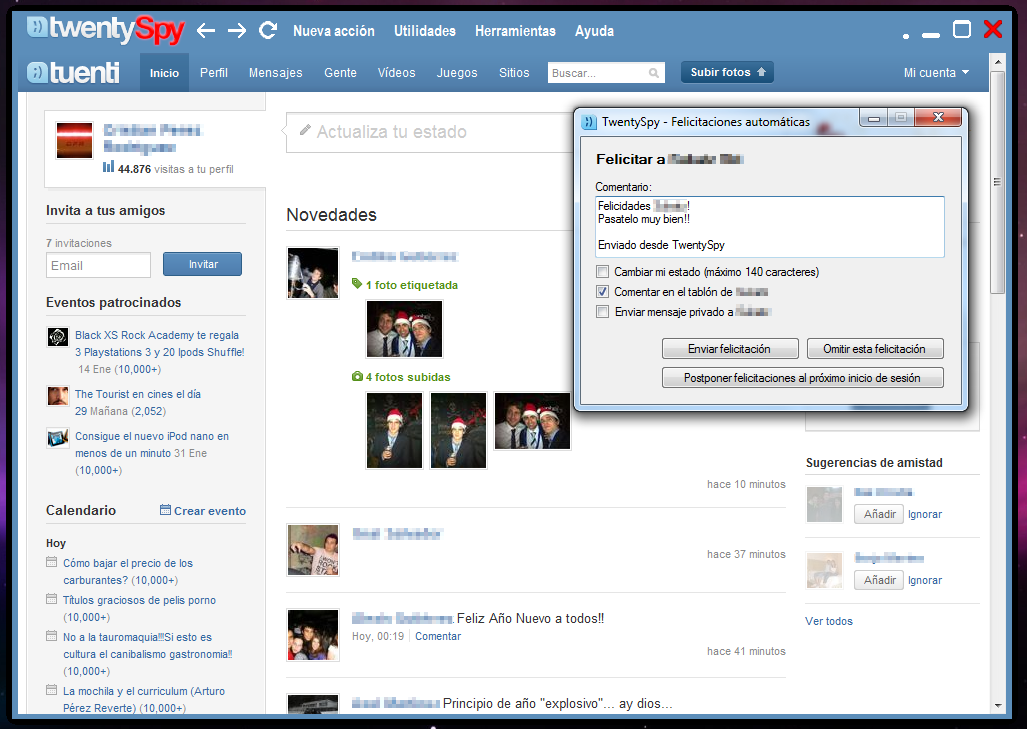Click the twentySpy logo

[x=105, y=29]
